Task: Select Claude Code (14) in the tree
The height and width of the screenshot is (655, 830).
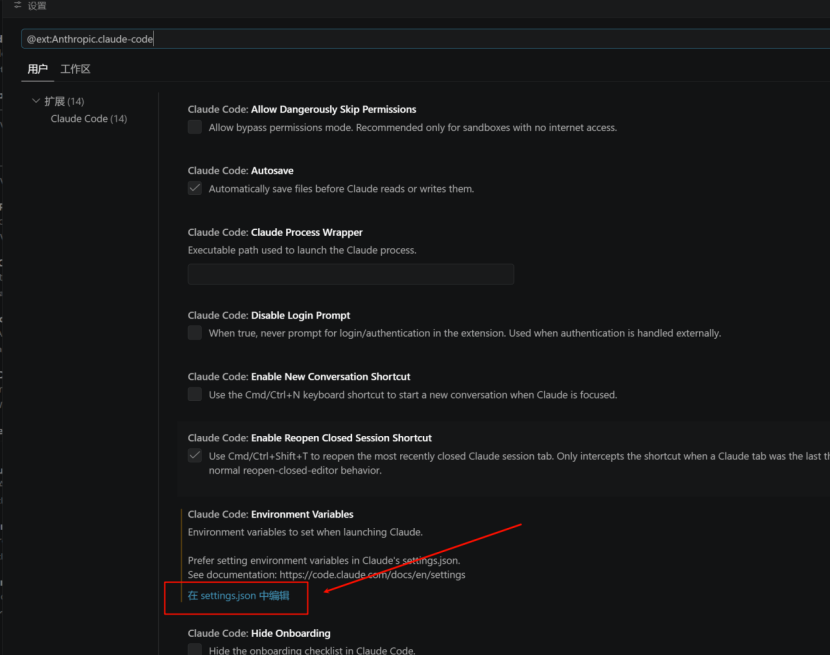Action: pos(89,119)
